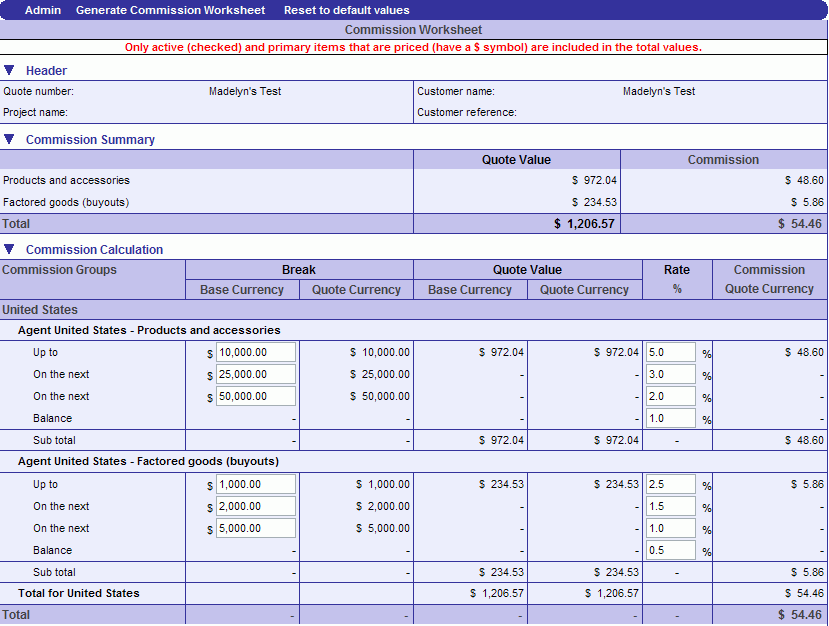Click Generate Commission Worksheet menu item
This screenshot has width=829, height=626.
coord(170,10)
